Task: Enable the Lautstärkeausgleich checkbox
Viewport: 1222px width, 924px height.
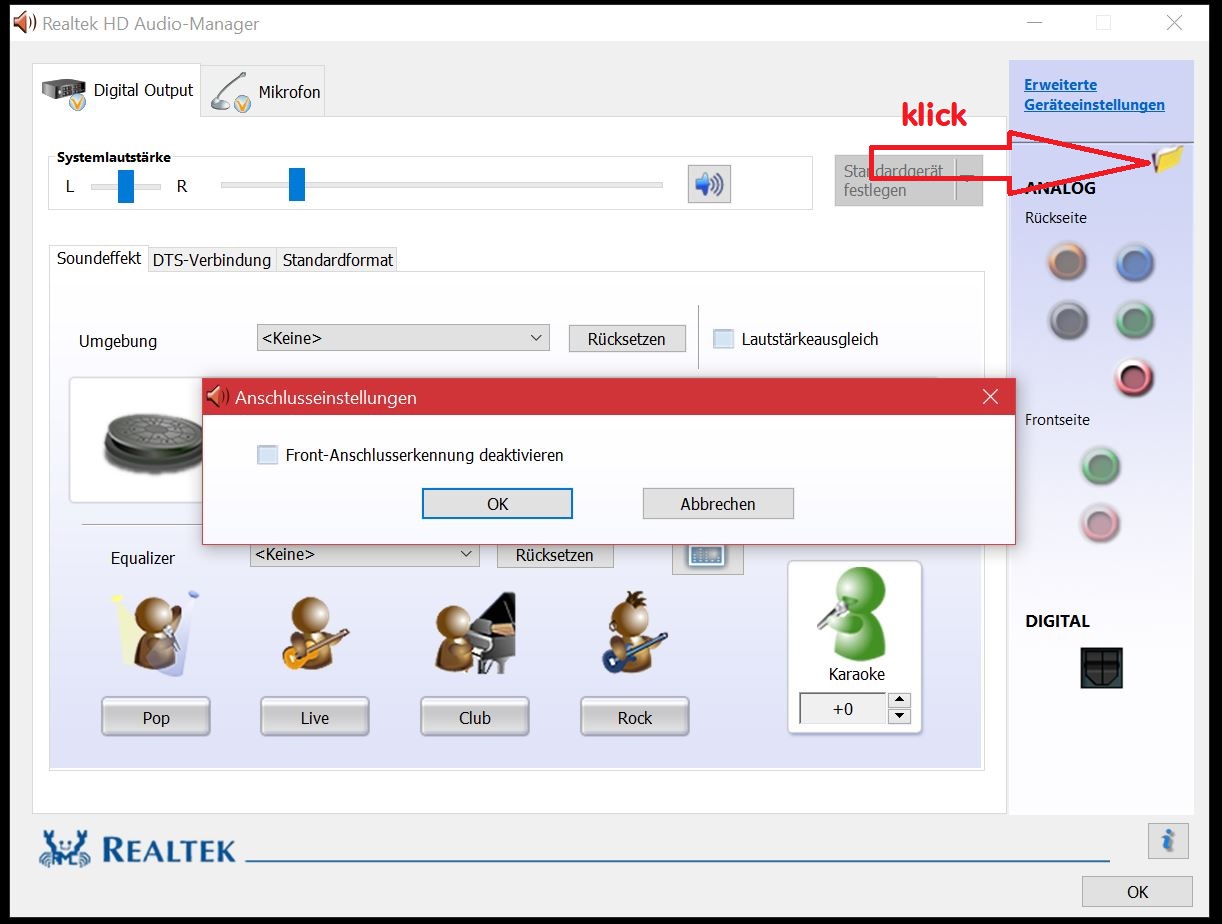Action: pos(723,339)
